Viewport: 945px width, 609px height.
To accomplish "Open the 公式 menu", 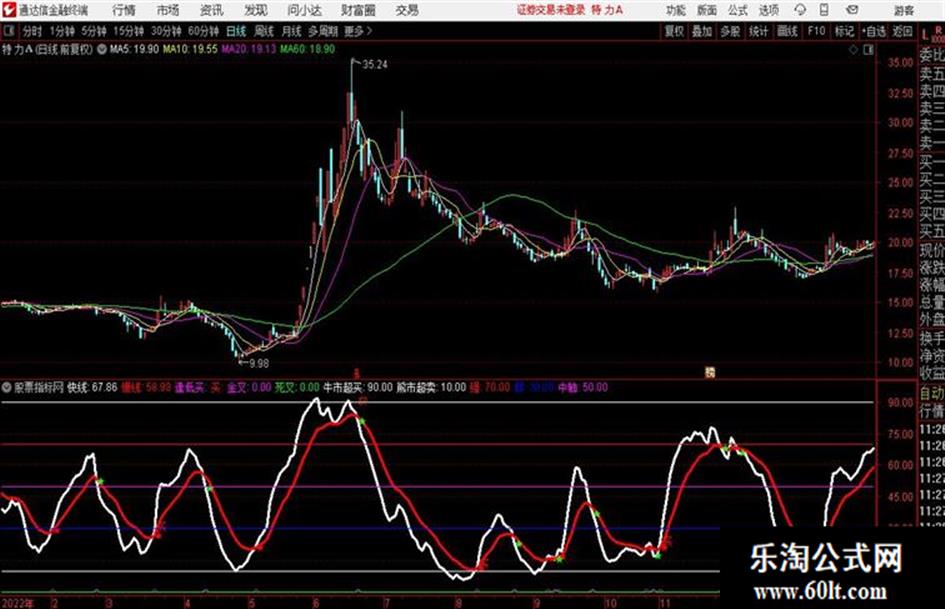I will [738, 10].
